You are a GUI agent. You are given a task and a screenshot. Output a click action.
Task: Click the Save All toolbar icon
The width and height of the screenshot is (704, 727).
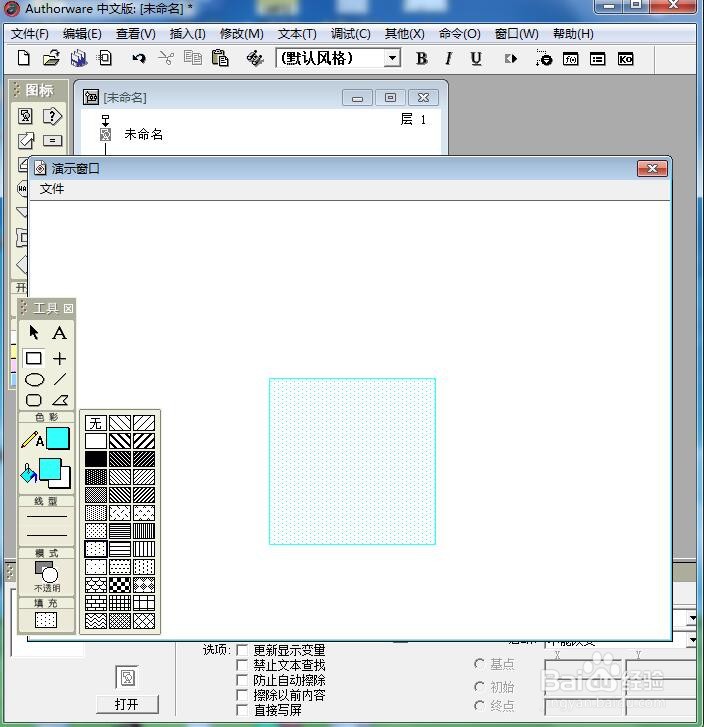coord(79,58)
